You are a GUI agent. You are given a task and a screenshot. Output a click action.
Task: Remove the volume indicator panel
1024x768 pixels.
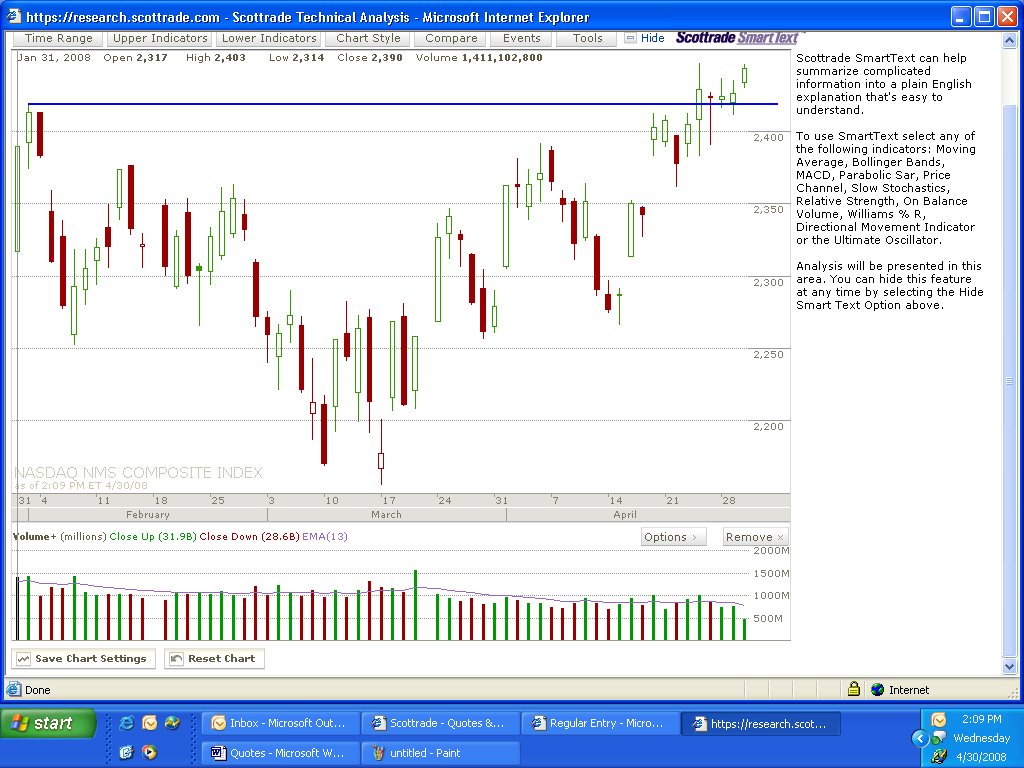[756, 537]
